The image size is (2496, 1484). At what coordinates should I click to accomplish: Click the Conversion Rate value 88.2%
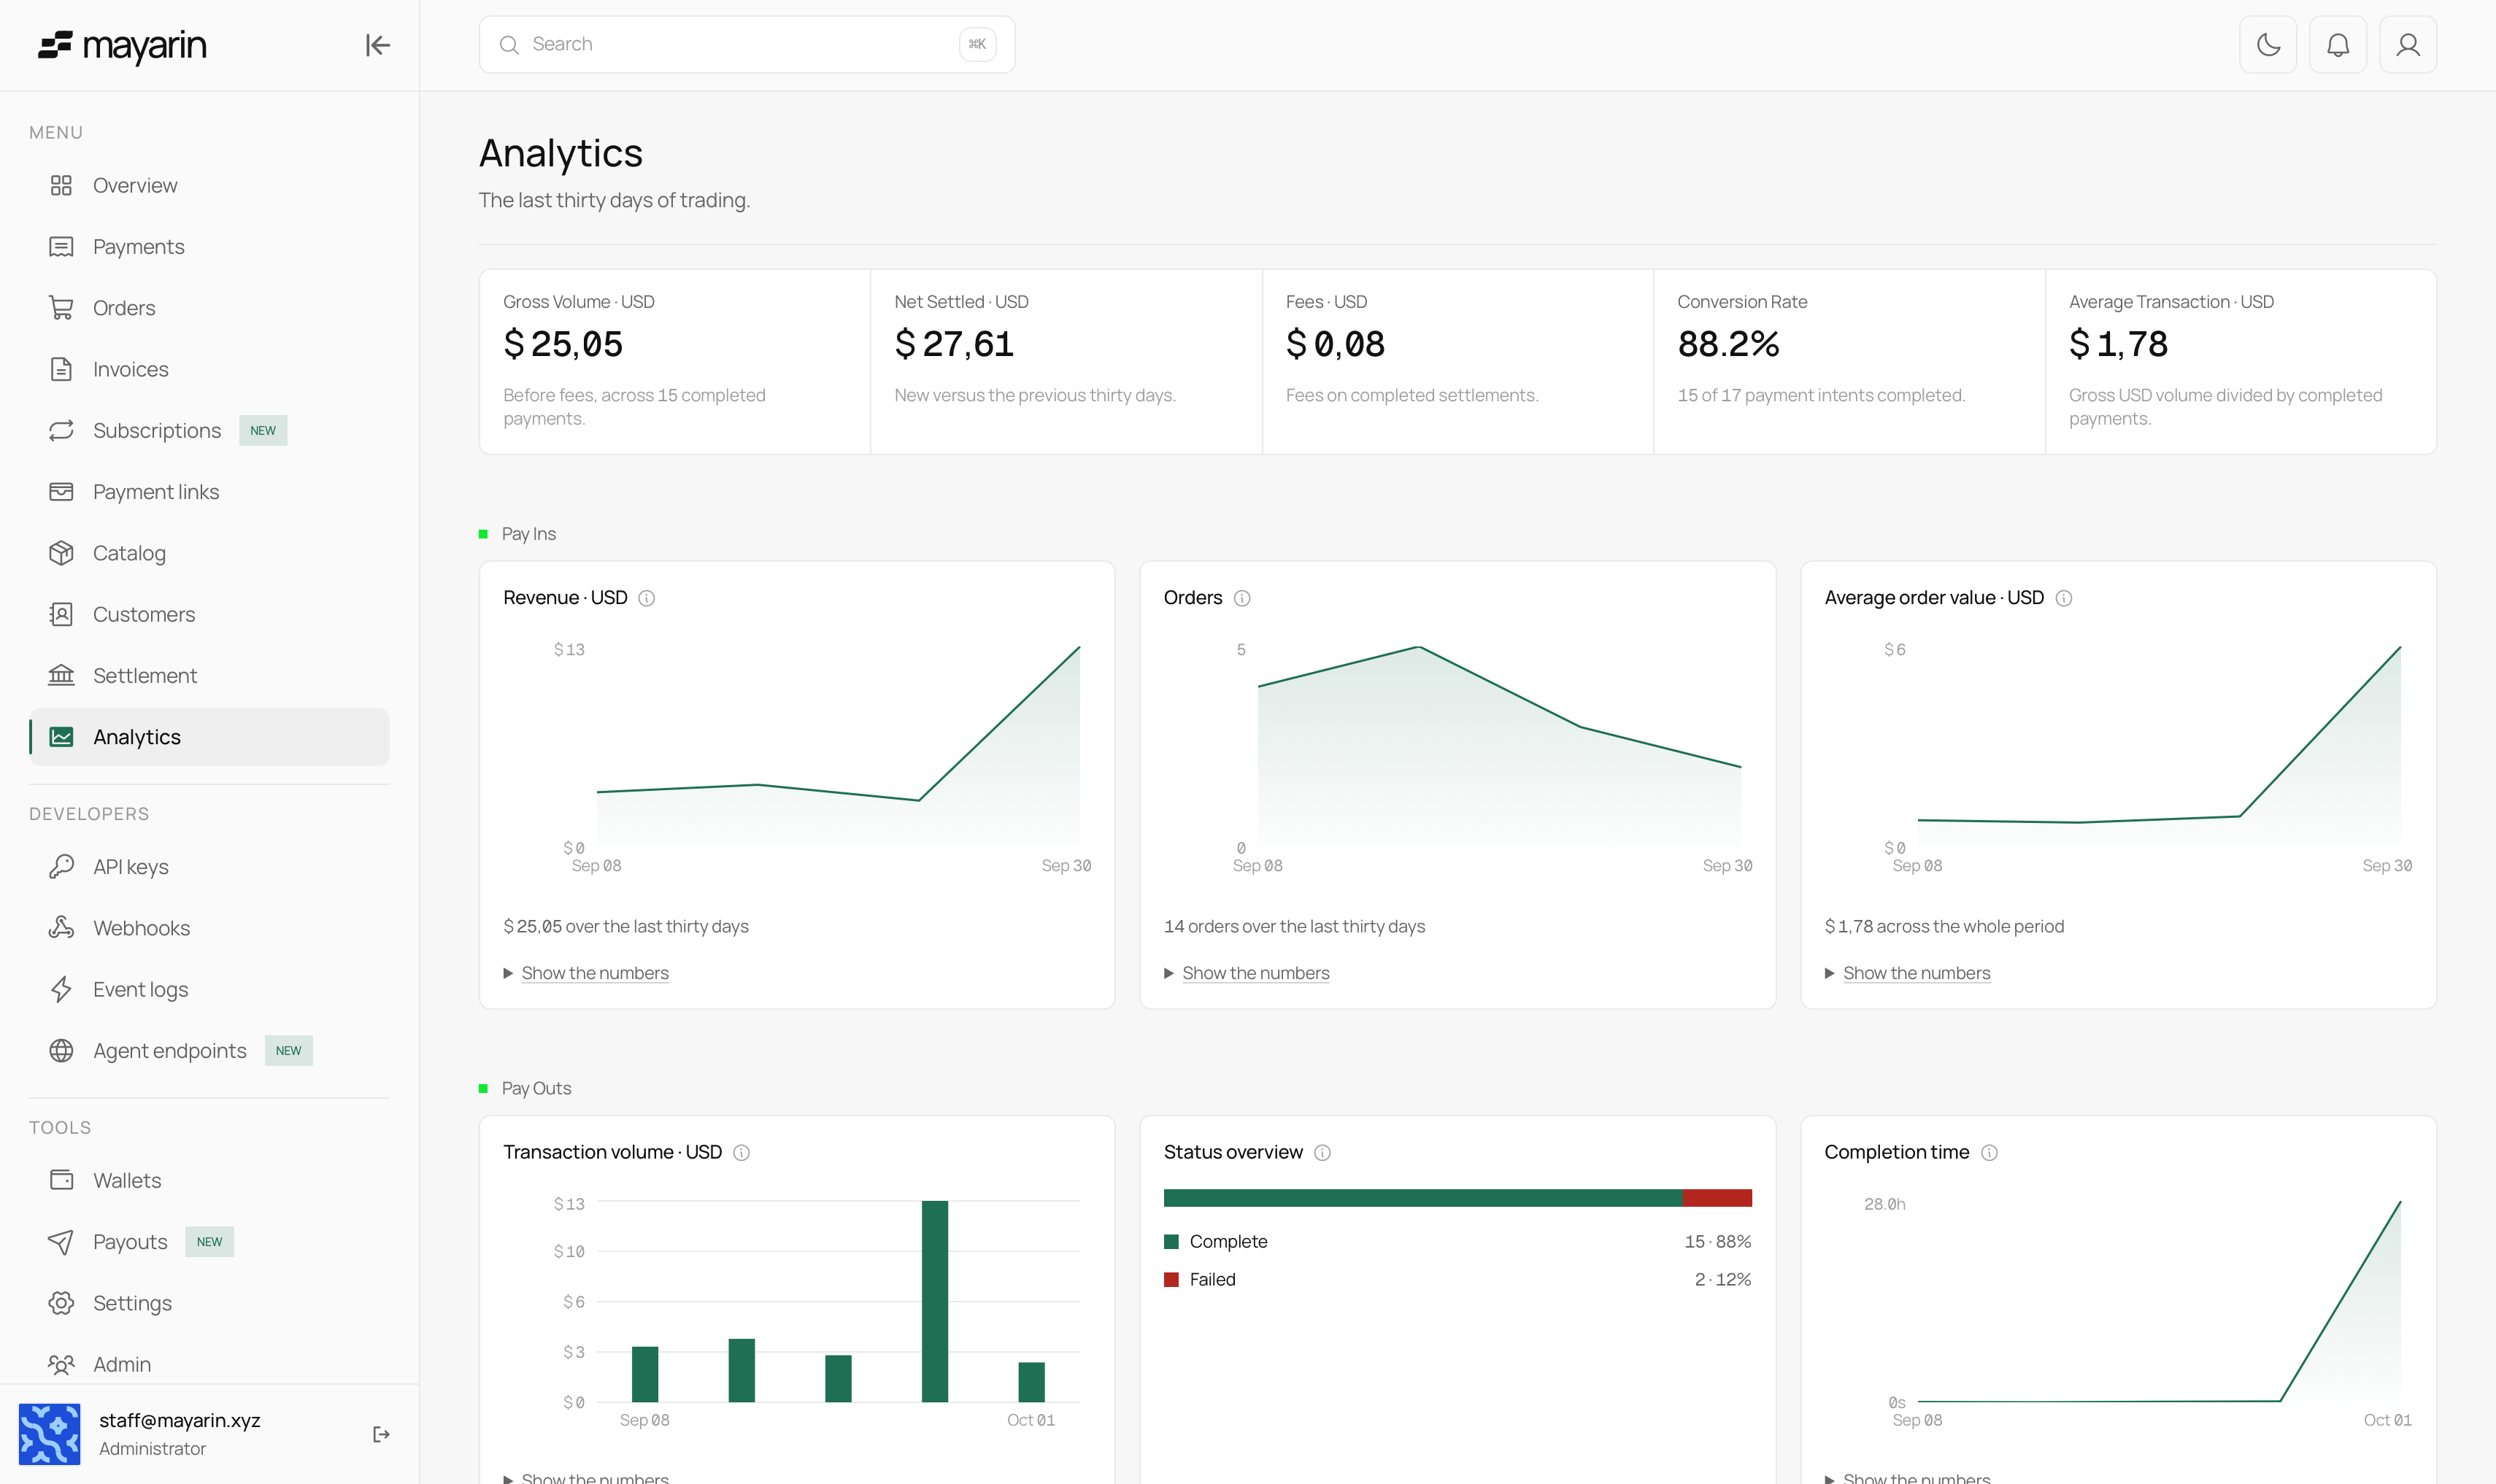click(x=1728, y=345)
